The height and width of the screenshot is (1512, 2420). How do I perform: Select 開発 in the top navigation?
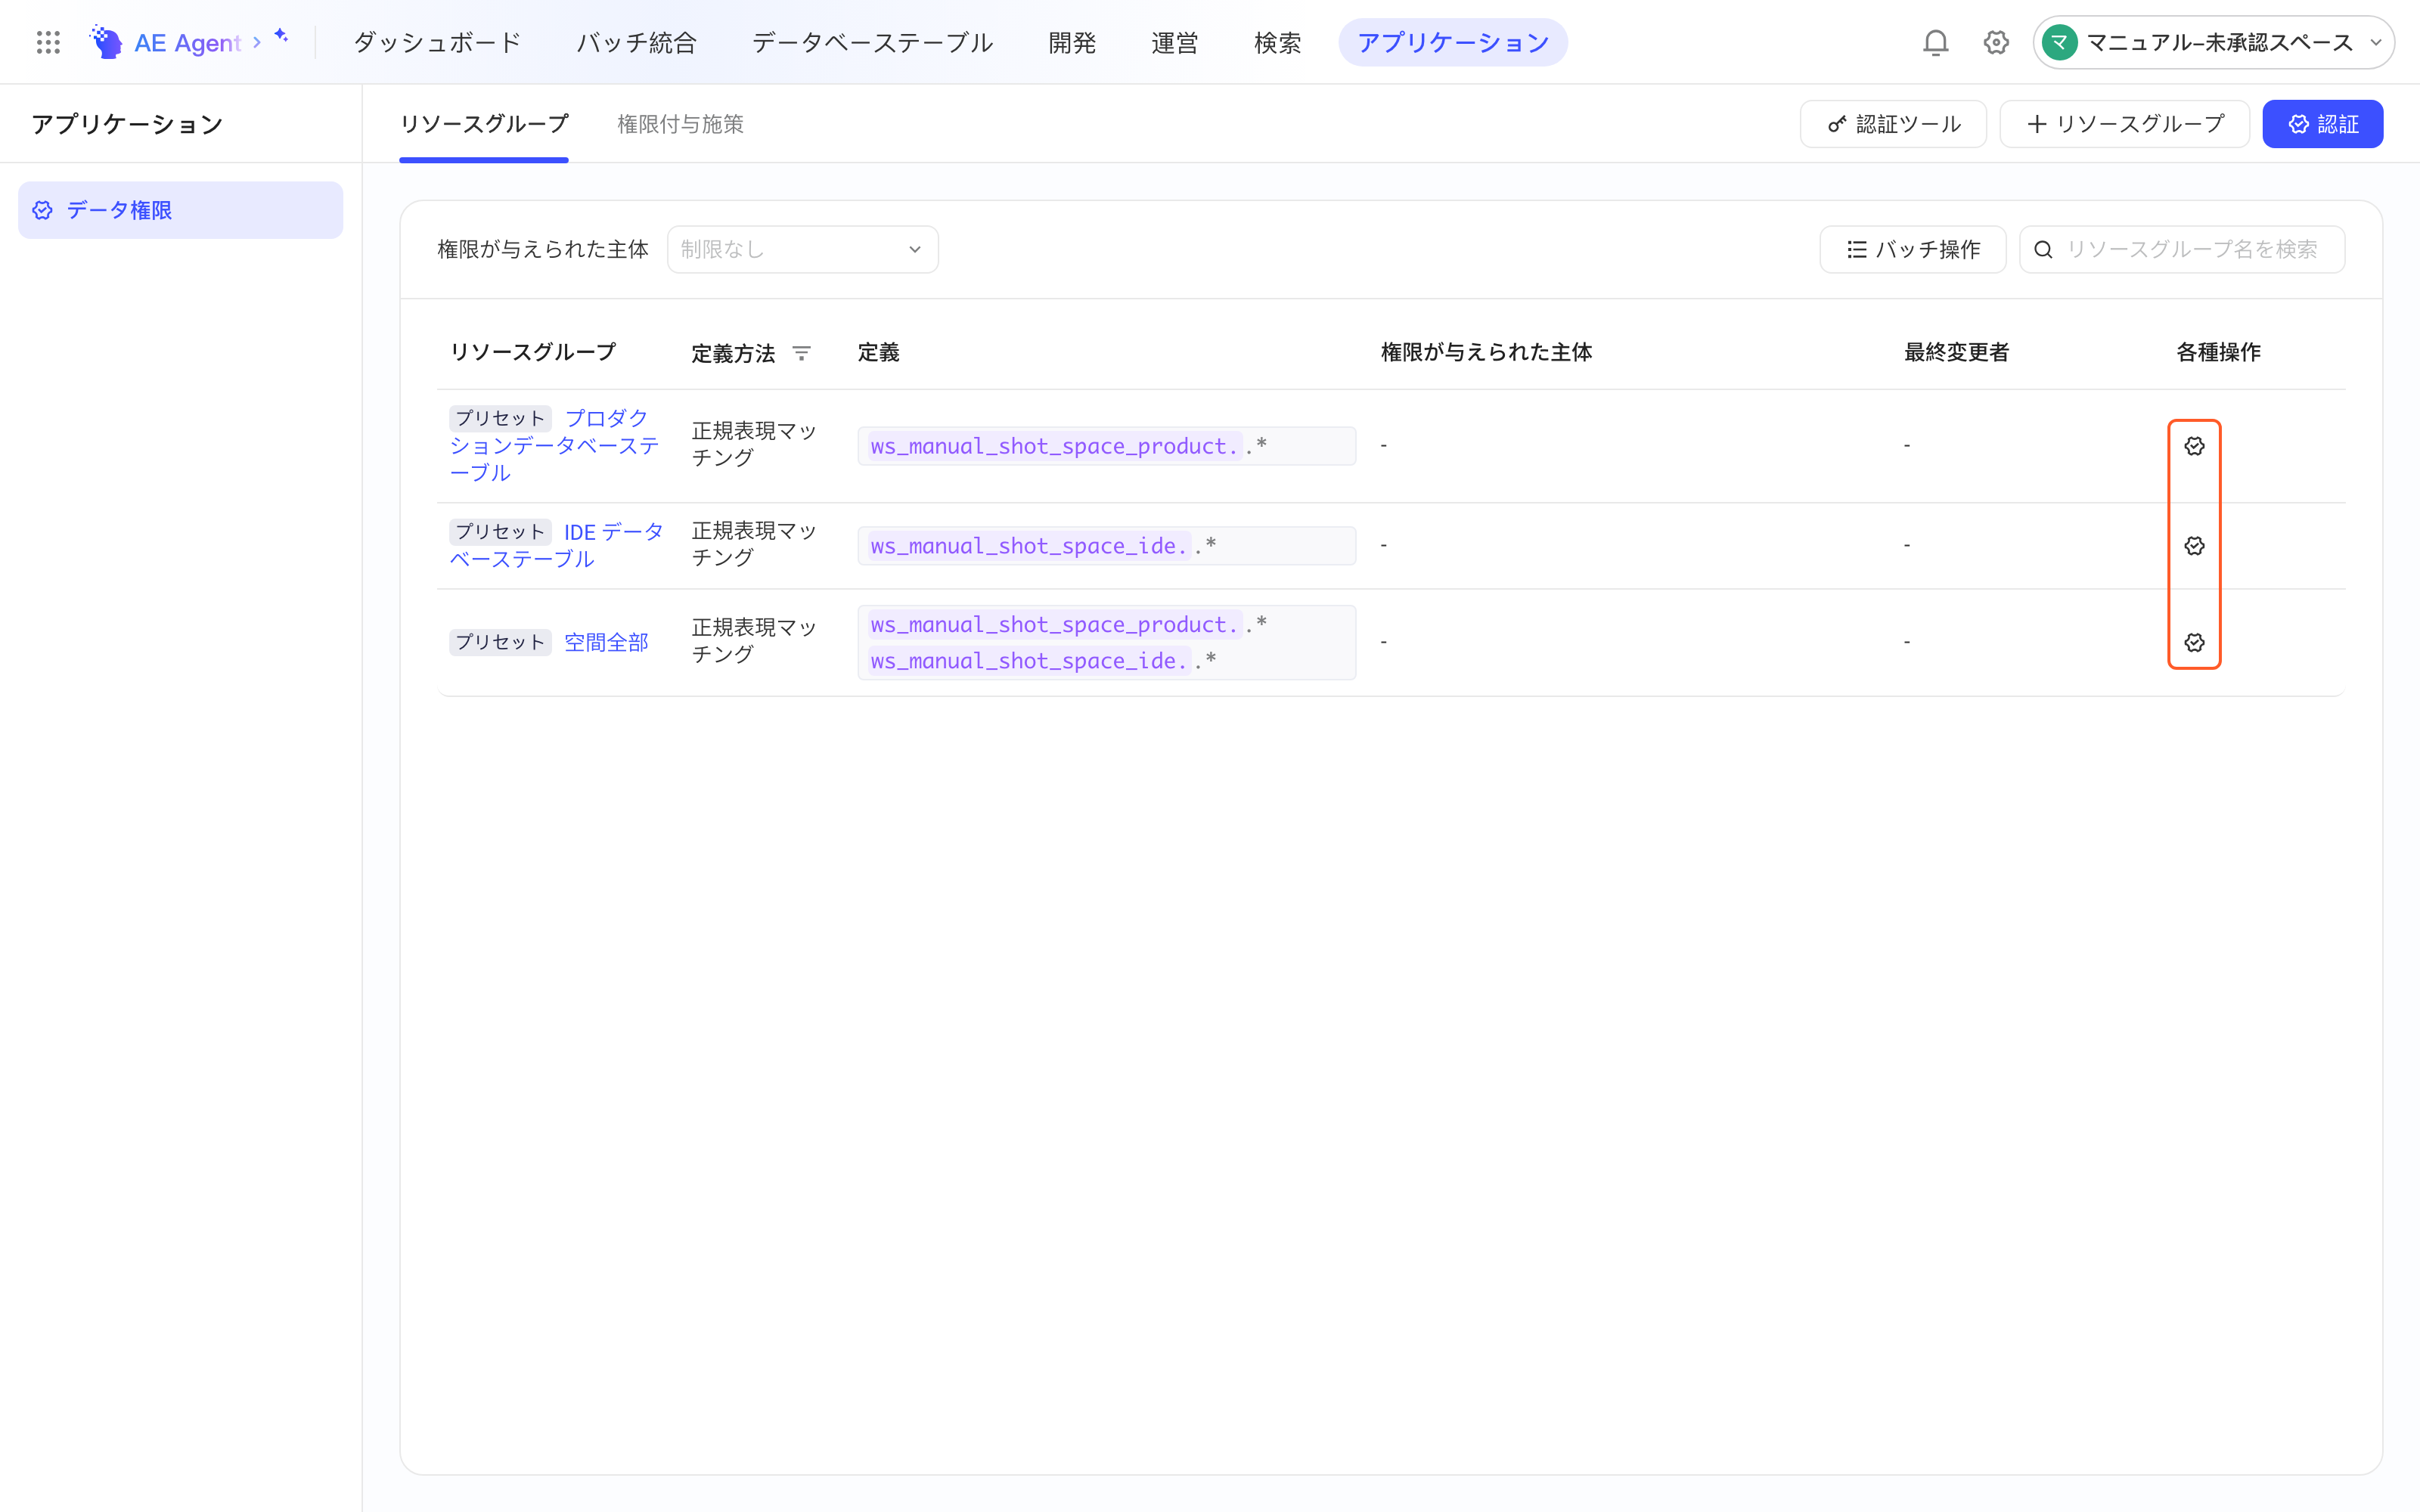tap(1072, 42)
